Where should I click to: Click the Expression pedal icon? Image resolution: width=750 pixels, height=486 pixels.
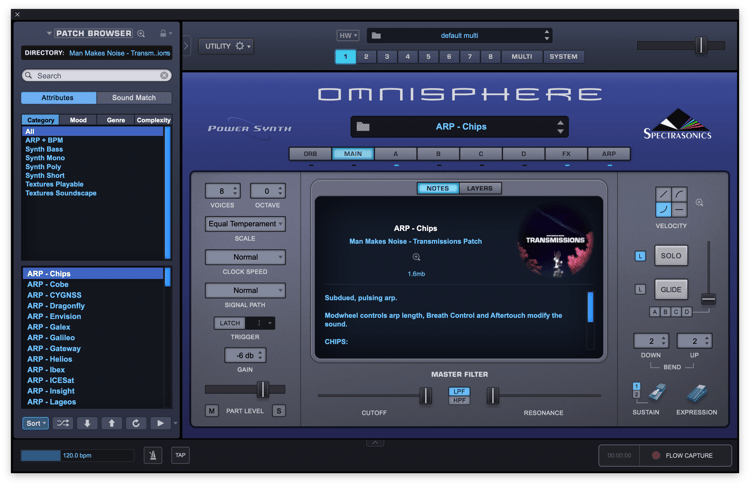tap(697, 393)
